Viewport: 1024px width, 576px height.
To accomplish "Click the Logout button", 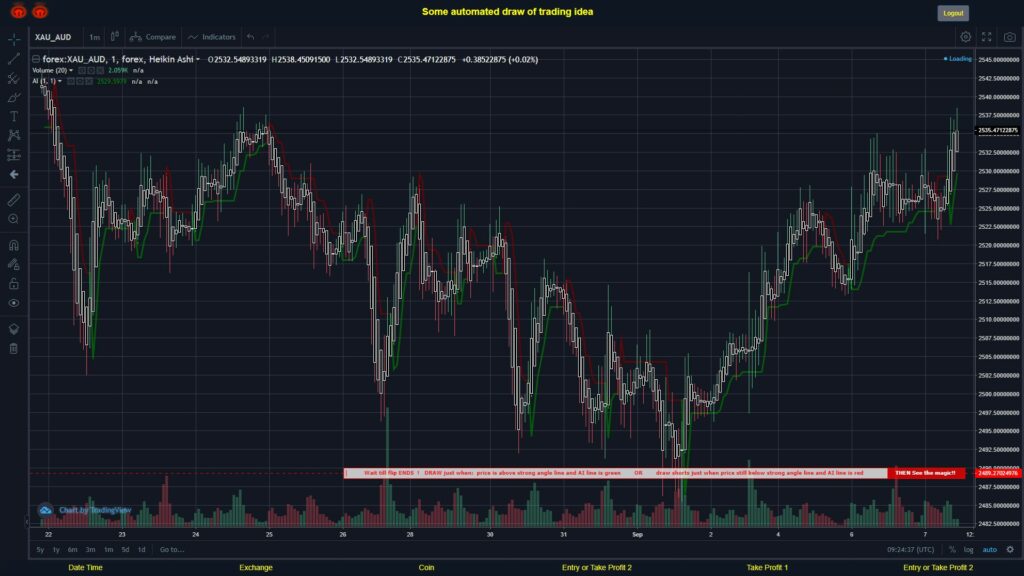I will (953, 13).
